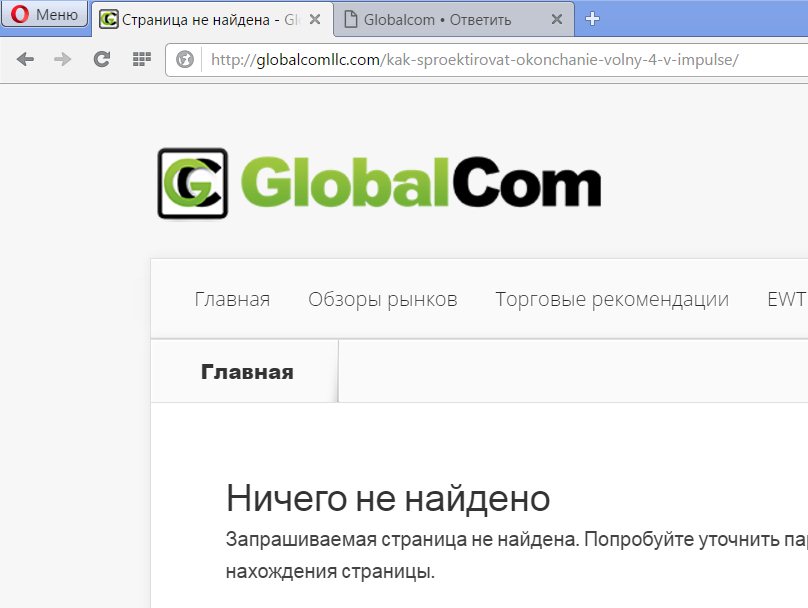This screenshot has width=808, height=608.
Task: Open the 'Главная' navigation menu link
Action: click(232, 299)
